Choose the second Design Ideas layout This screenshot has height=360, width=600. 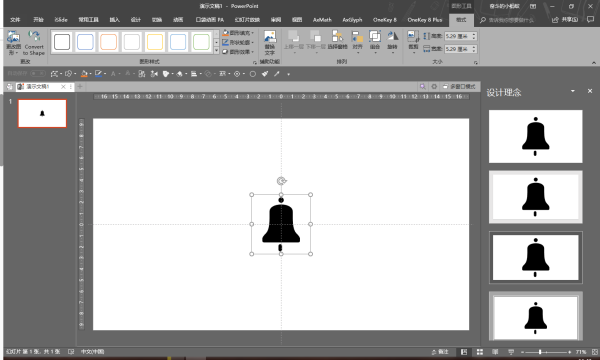[x=535, y=197]
